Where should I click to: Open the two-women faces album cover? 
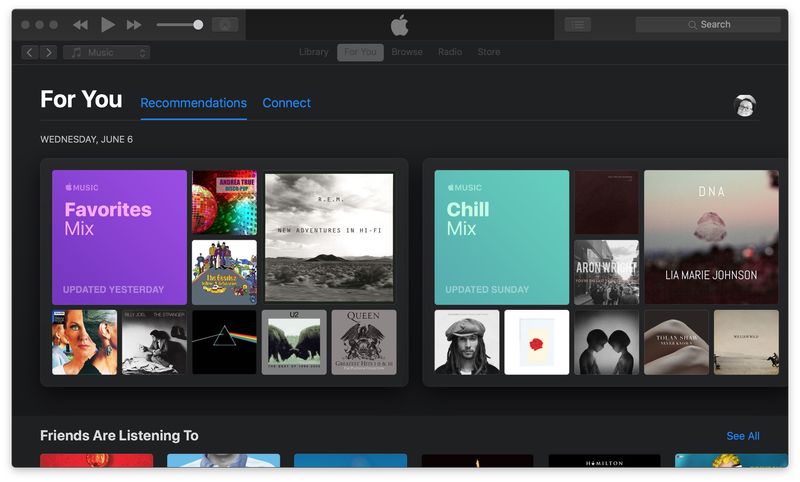point(84,342)
